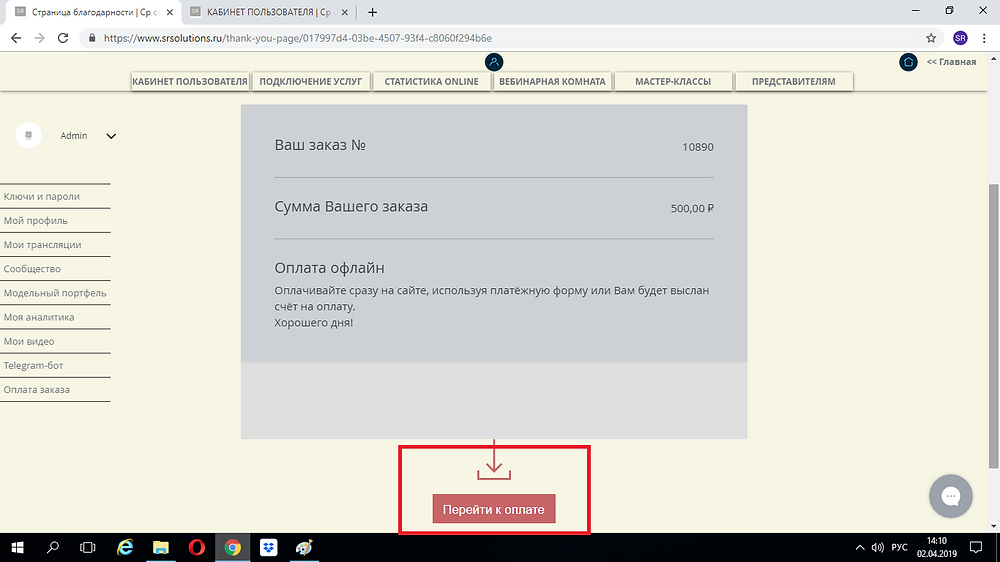1000x562 pixels.
Task: Show hidden system tray icons
Action: (860, 547)
